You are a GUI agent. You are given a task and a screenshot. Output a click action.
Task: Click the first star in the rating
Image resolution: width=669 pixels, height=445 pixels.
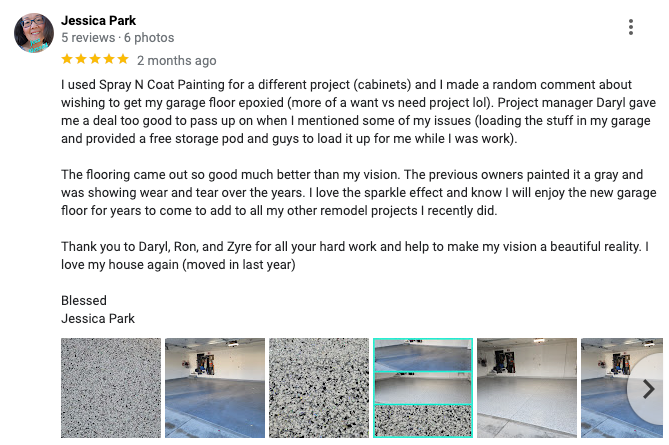(67, 60)
